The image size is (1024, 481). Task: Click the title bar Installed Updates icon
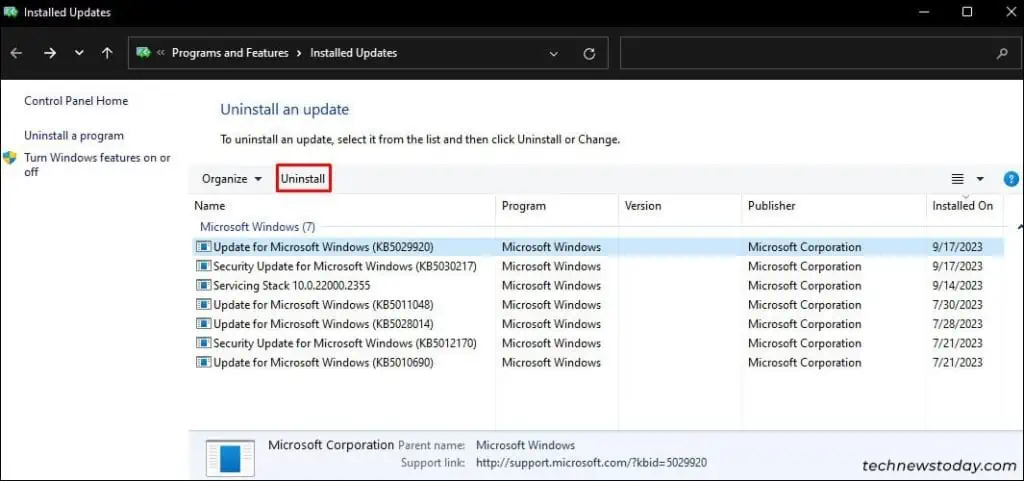pyautogui.click(x=10, y=12)
